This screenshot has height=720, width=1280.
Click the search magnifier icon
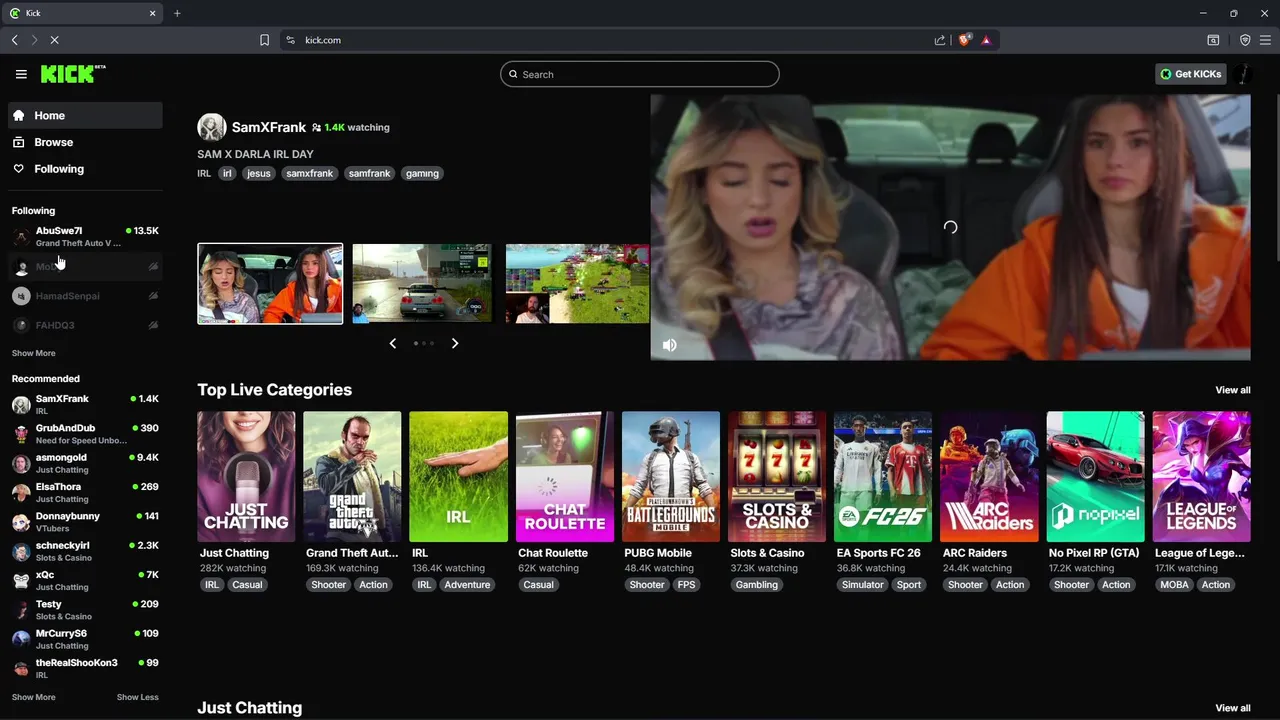point(514,74)
